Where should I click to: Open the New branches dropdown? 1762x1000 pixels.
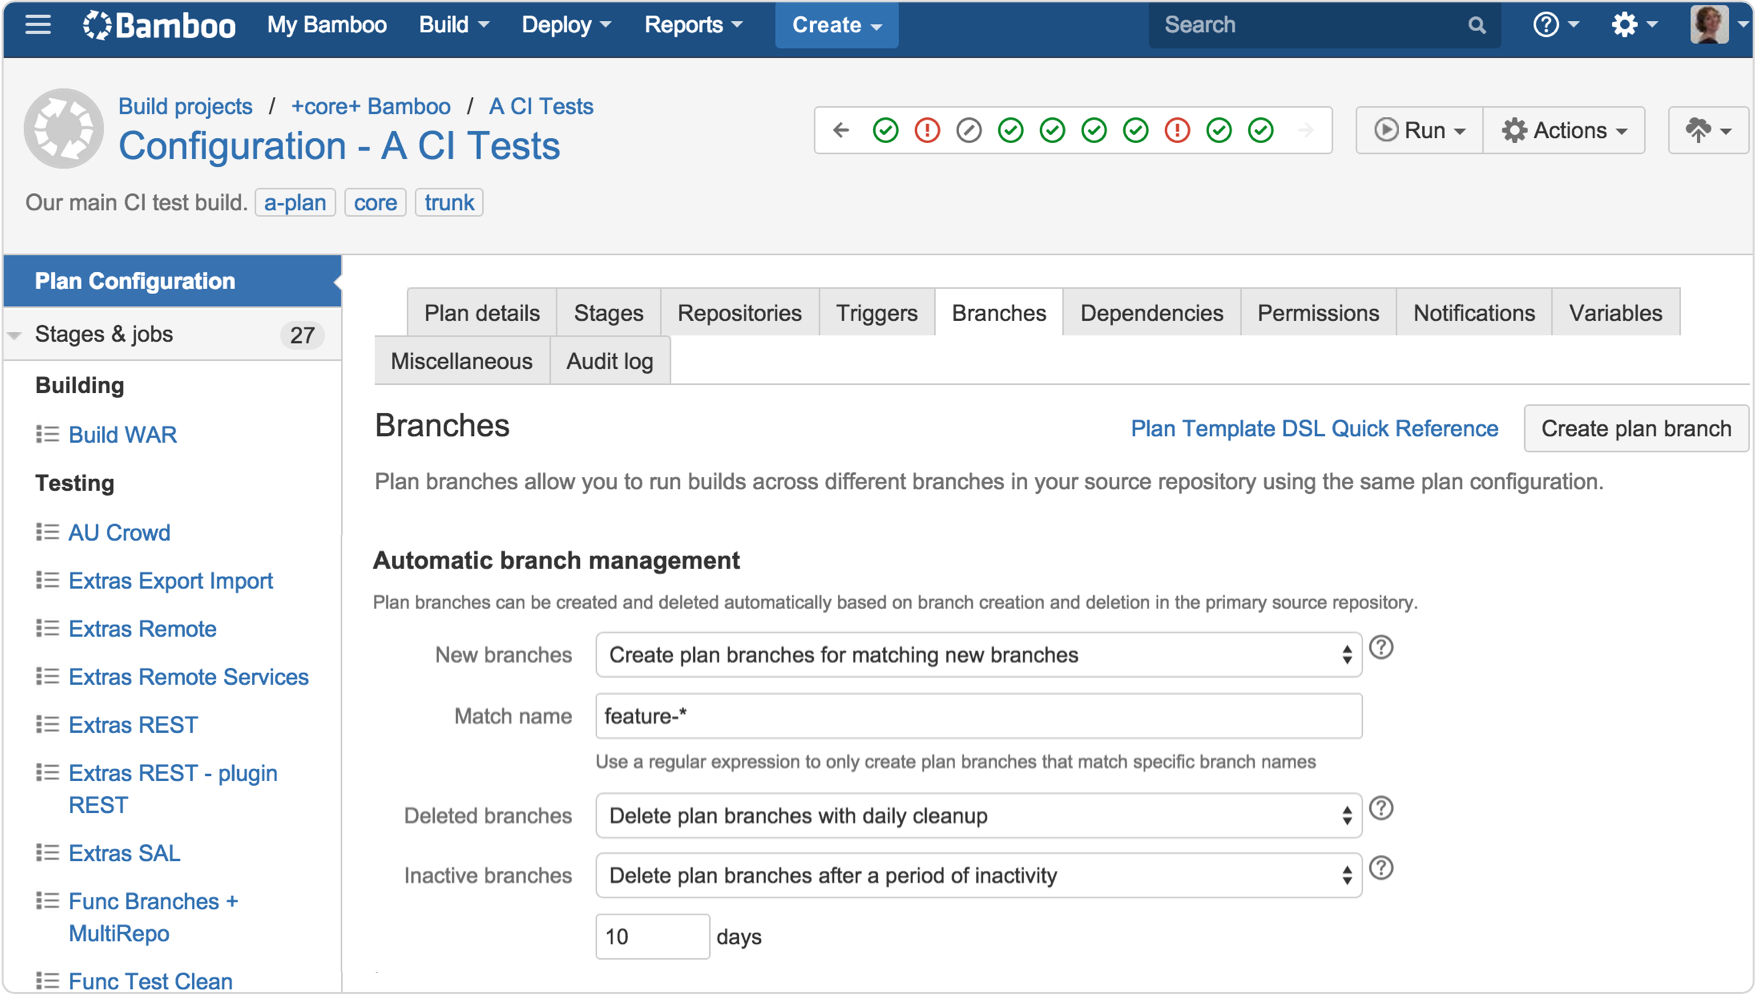978,656
